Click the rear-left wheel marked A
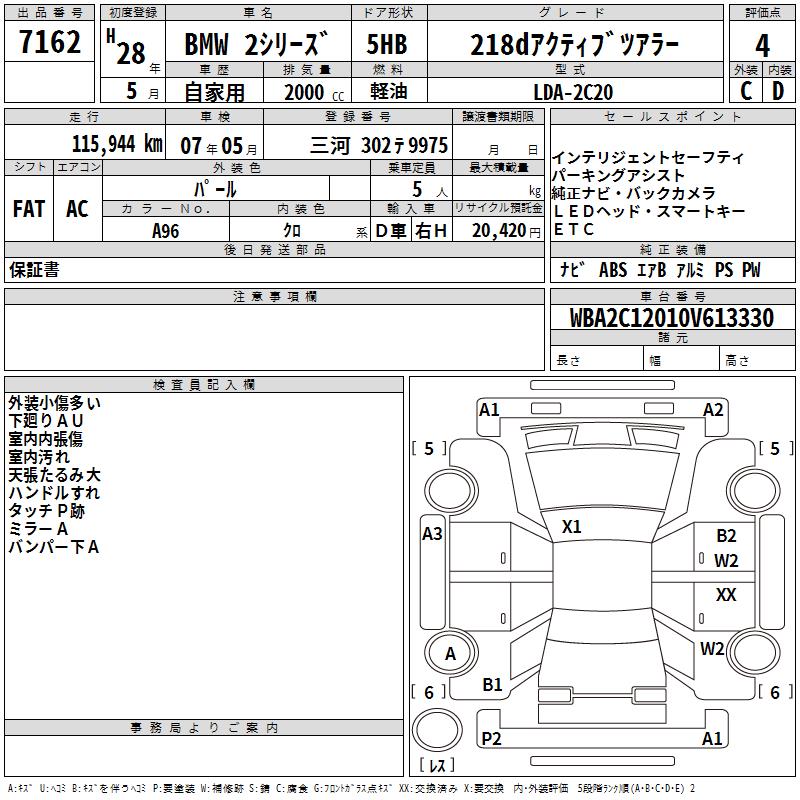800x800 pixels. coord(451,653)
